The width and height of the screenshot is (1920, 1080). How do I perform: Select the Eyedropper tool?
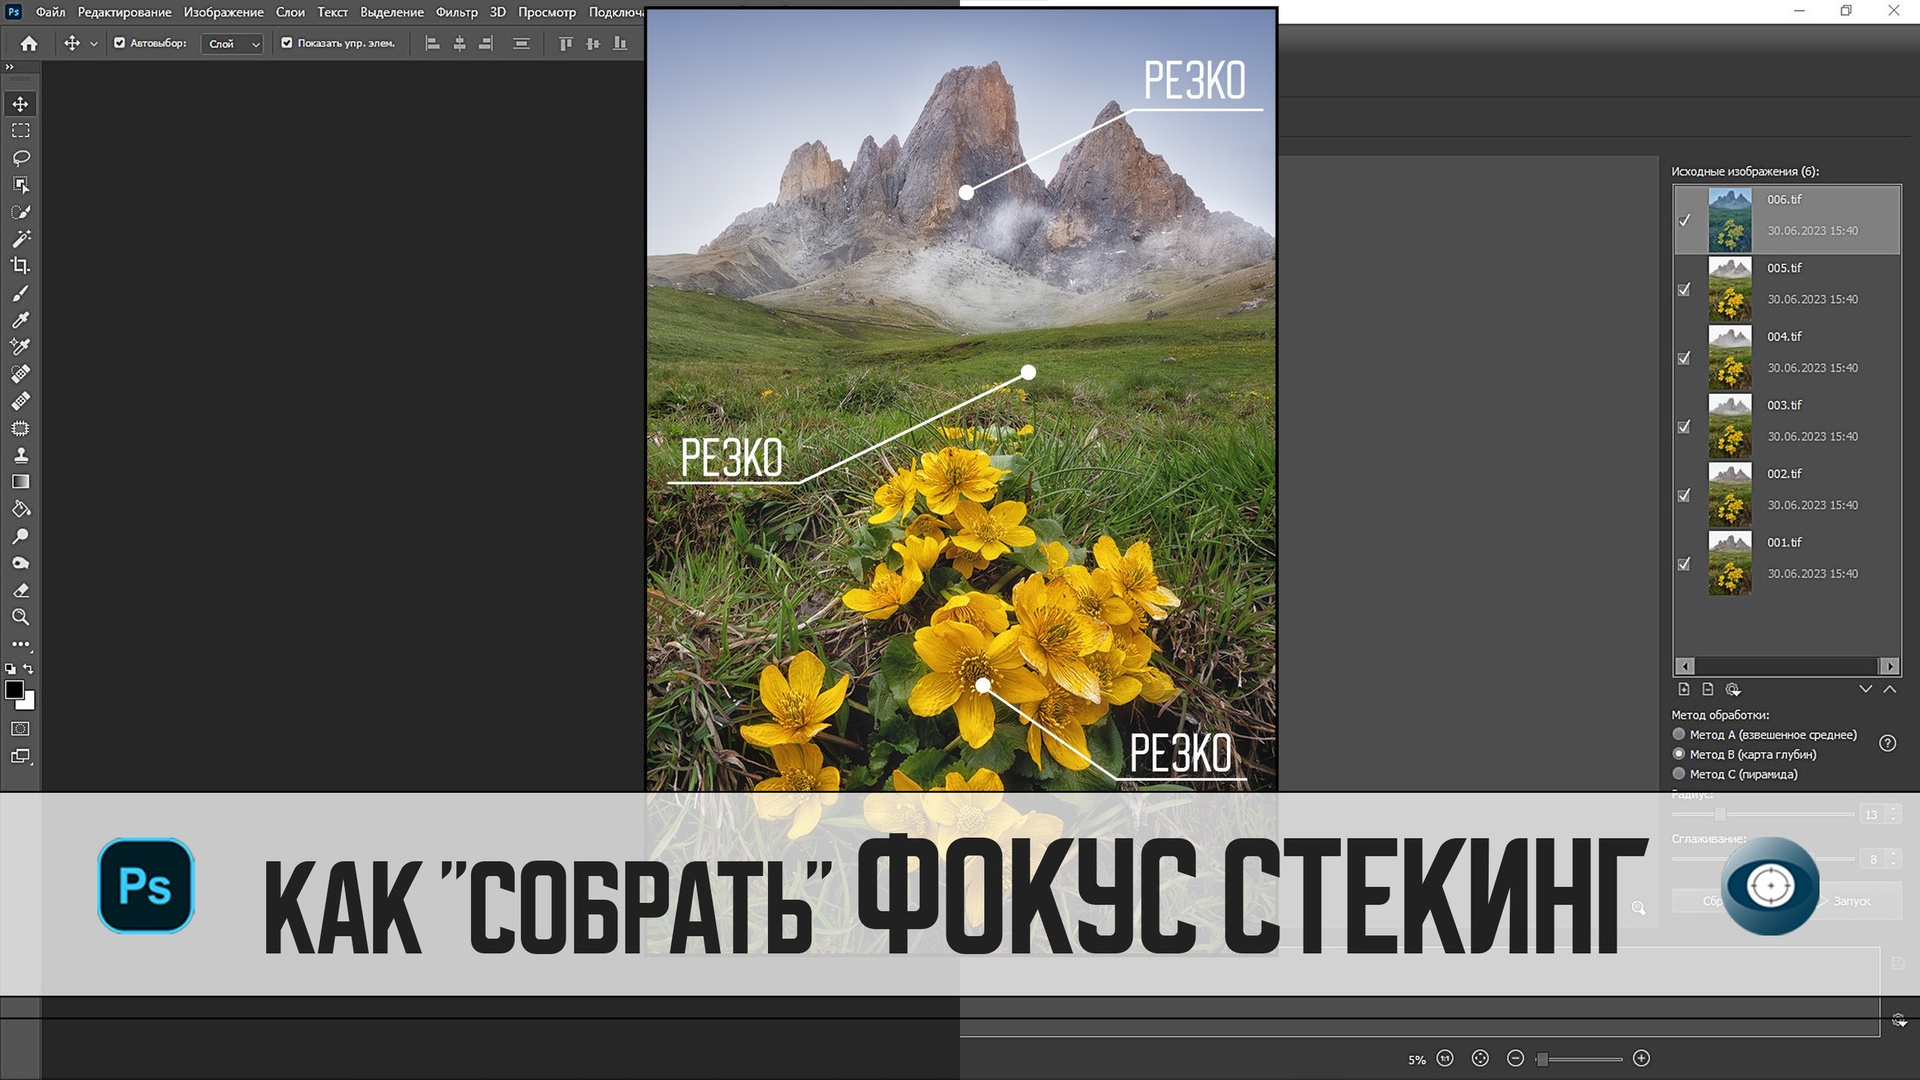[20, 320]
